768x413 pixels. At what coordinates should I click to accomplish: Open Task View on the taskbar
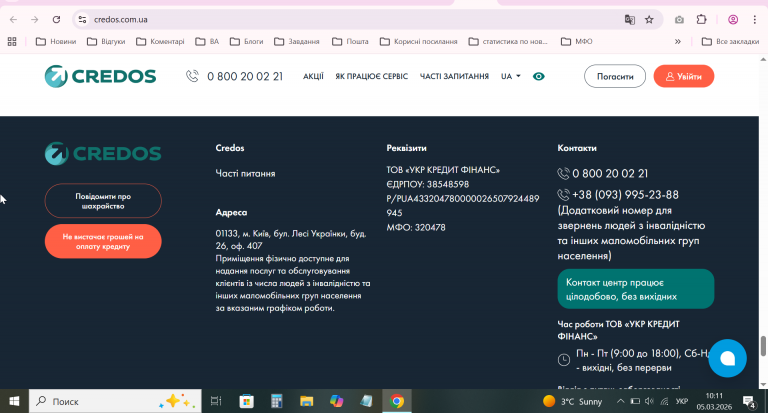[216, 401]
